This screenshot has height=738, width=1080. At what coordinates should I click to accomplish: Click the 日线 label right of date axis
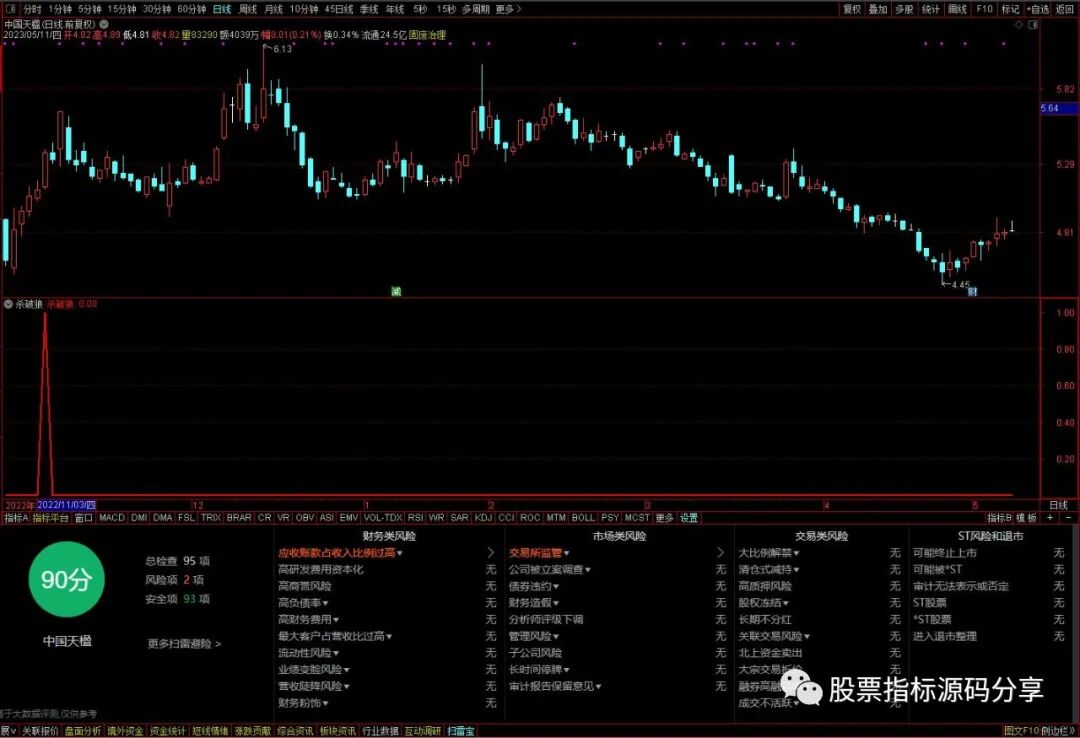(x=1059, y=505)
